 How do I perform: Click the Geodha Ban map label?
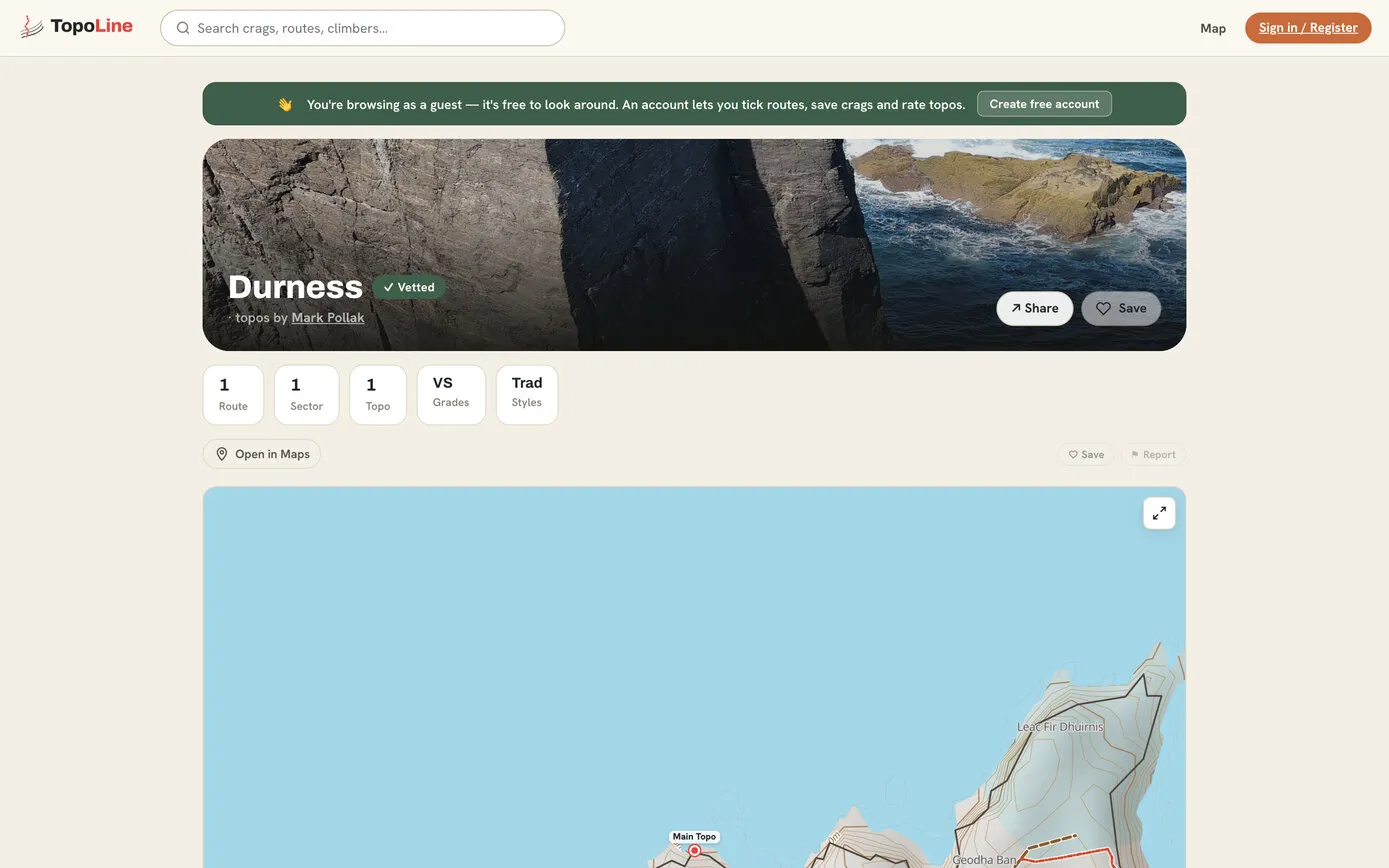pyautogui.click(x=984, y=859)
